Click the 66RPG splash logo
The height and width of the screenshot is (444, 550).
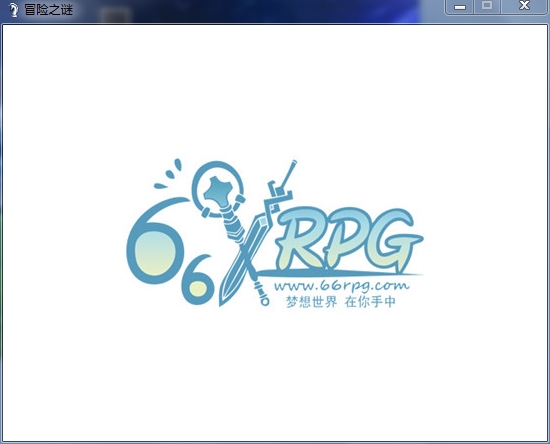tap(275, 234)
